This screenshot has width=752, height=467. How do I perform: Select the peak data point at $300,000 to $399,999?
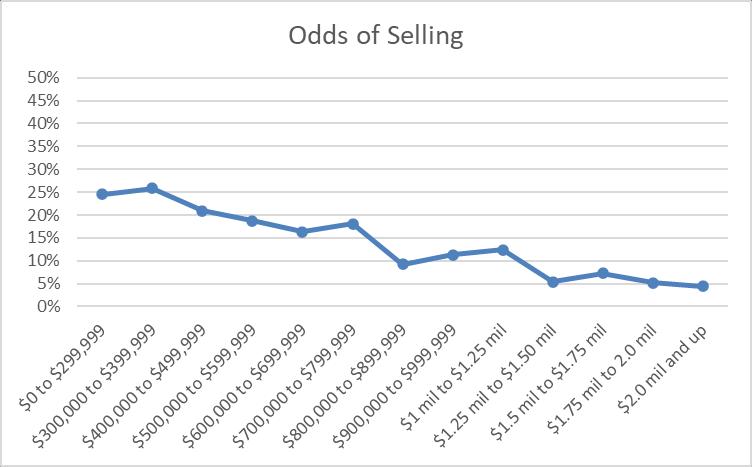[152, 188]
